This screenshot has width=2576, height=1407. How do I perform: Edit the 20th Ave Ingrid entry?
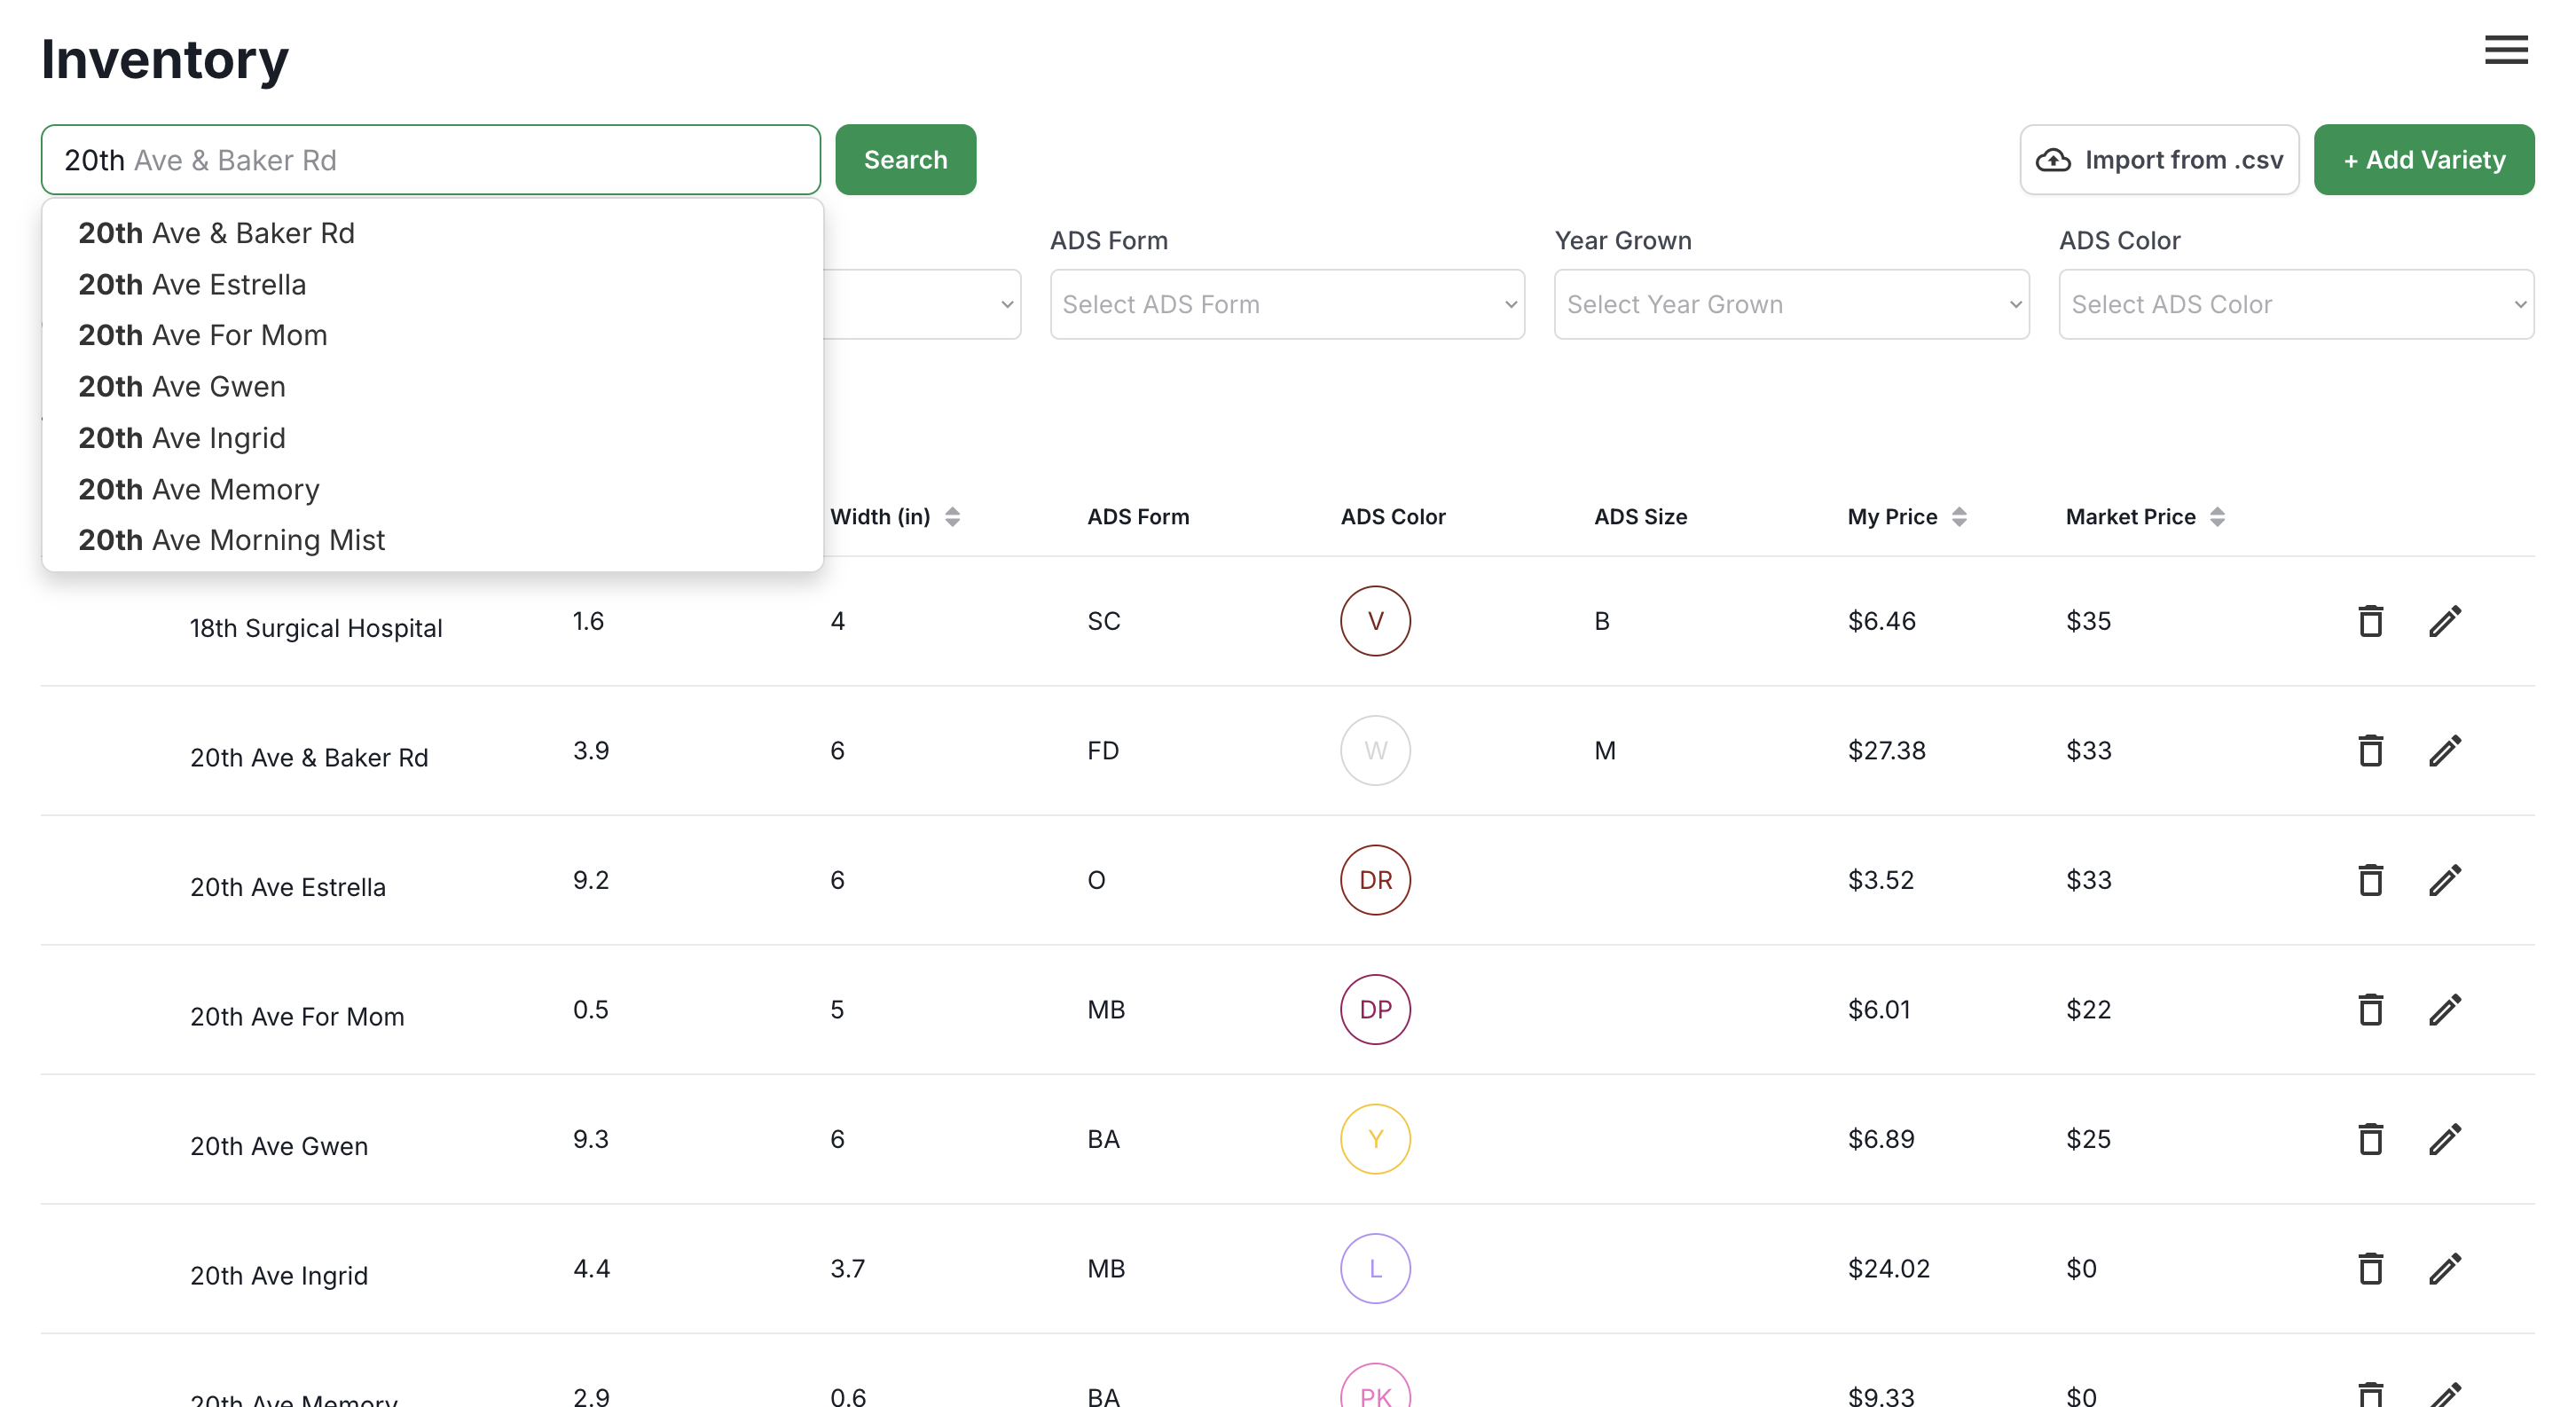point(2444,1269)
